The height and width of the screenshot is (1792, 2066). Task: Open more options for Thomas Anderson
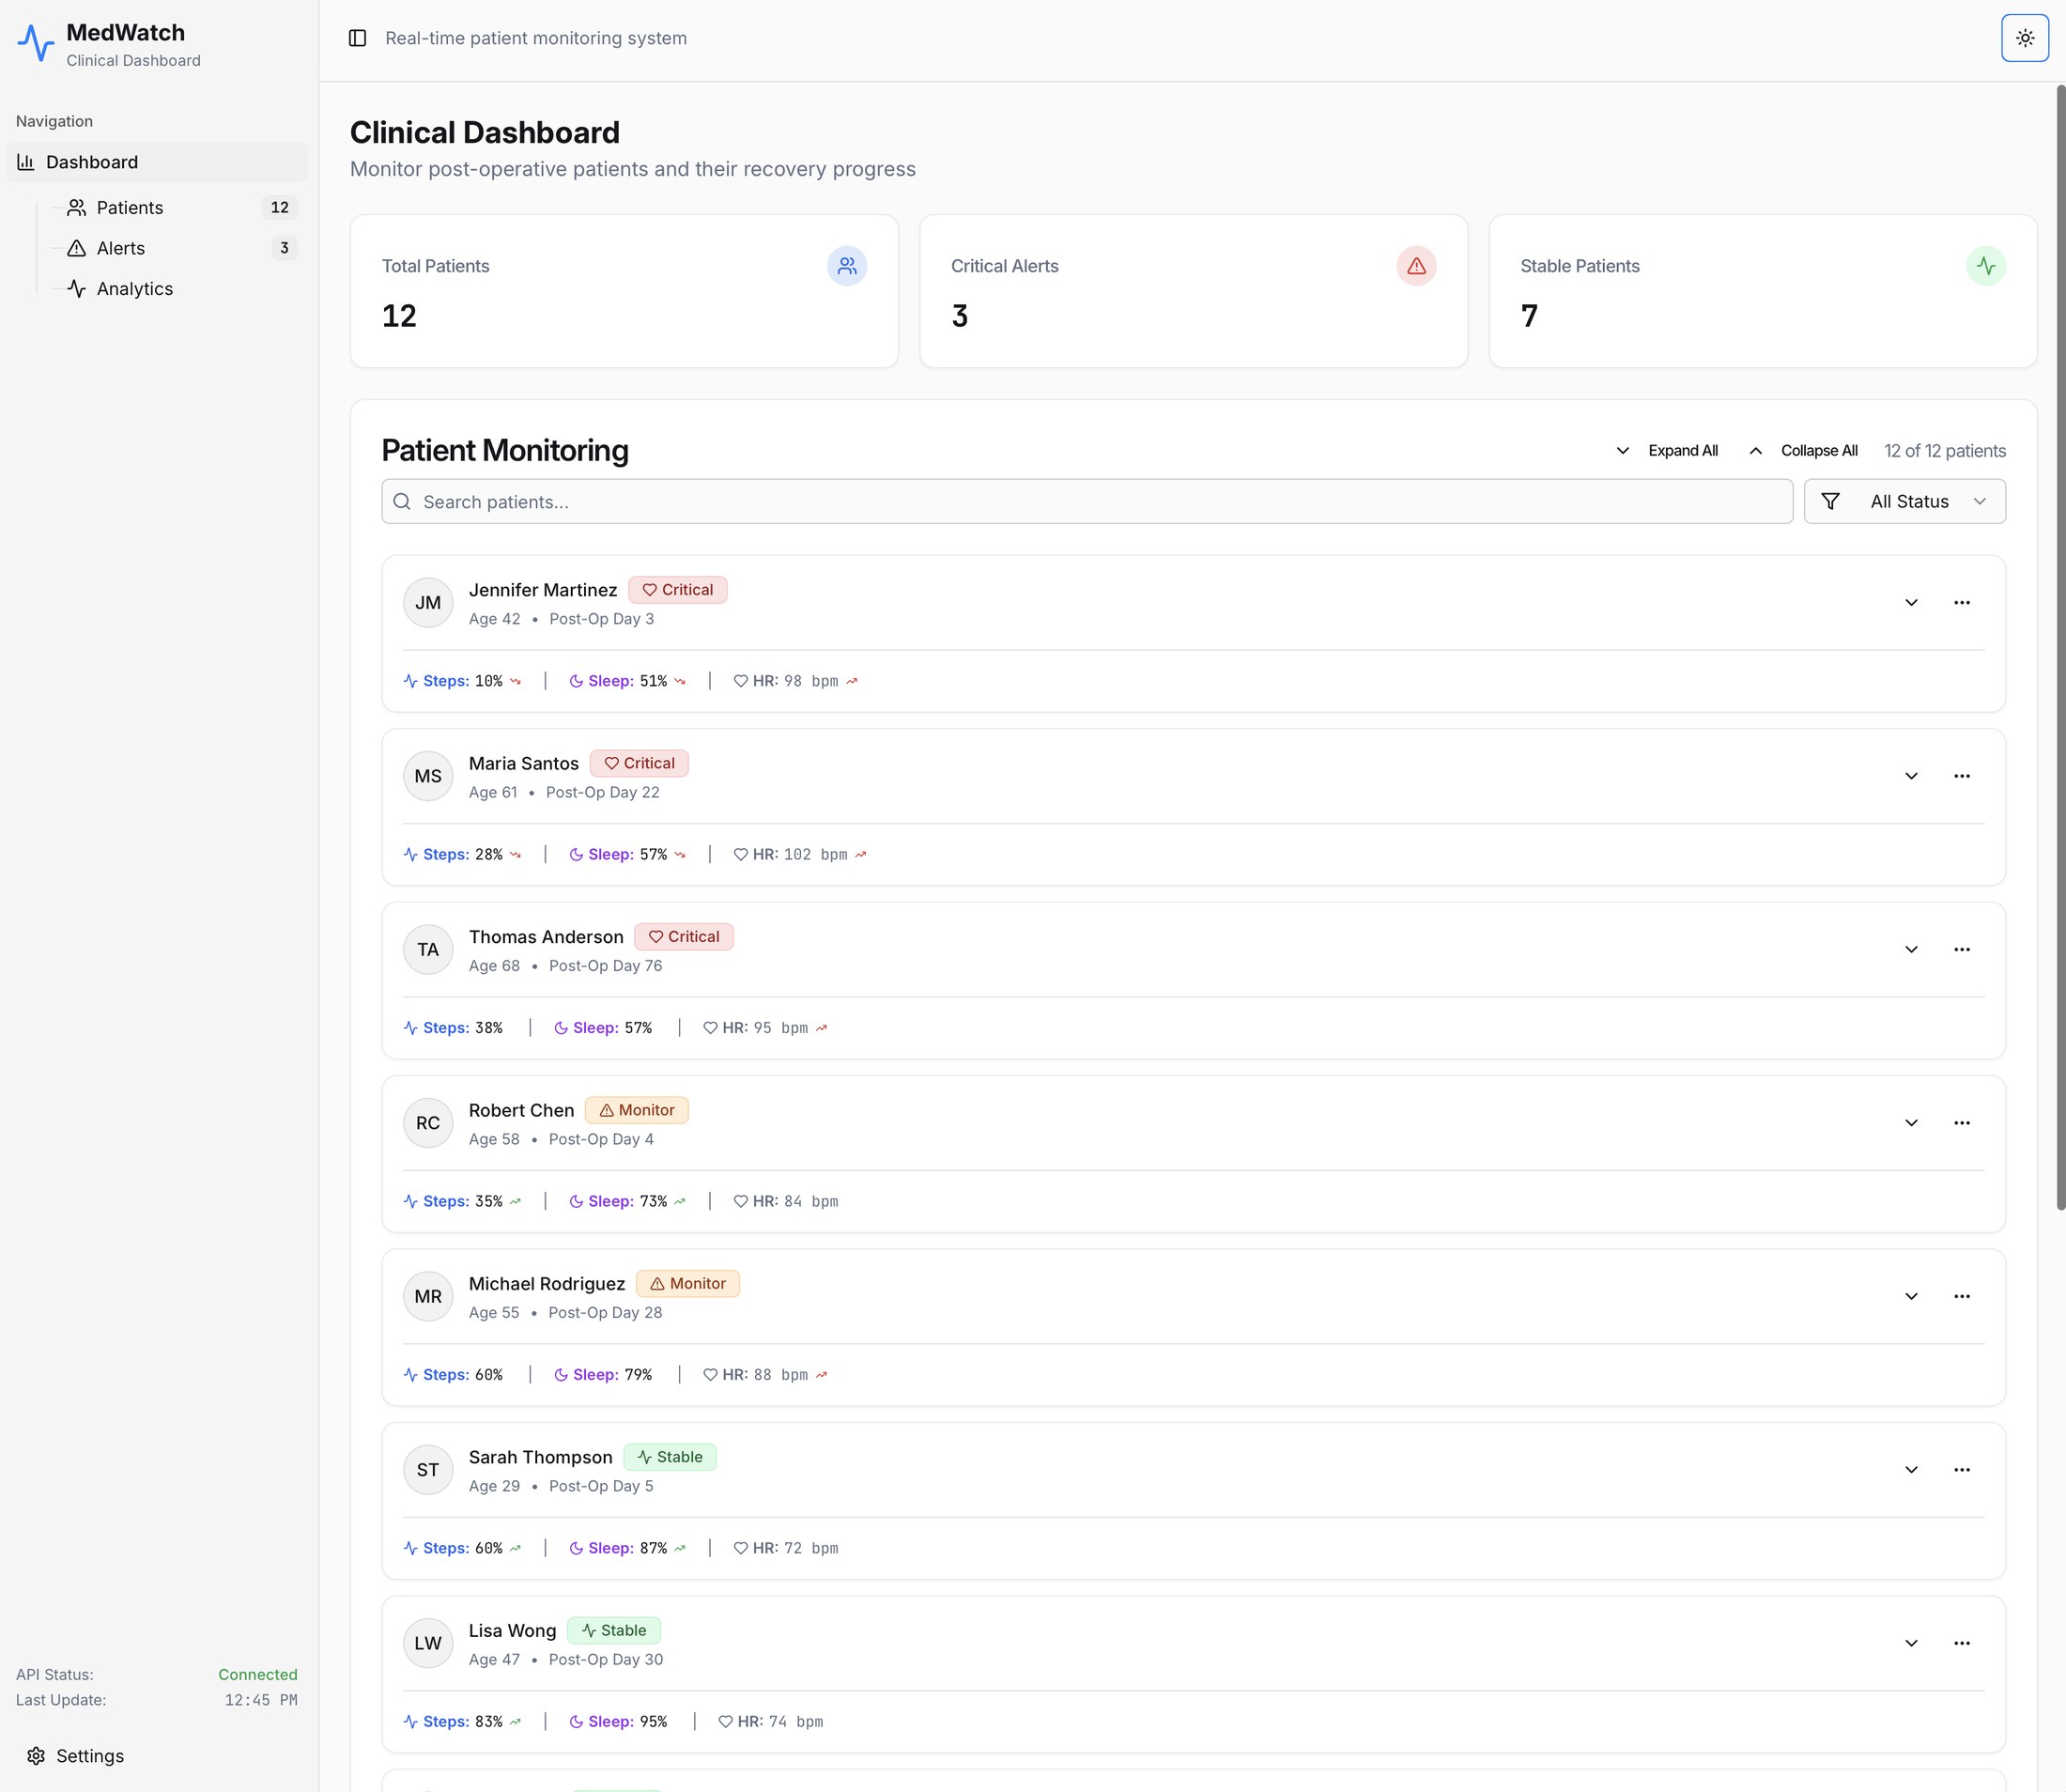click(x=1962, y=950)
